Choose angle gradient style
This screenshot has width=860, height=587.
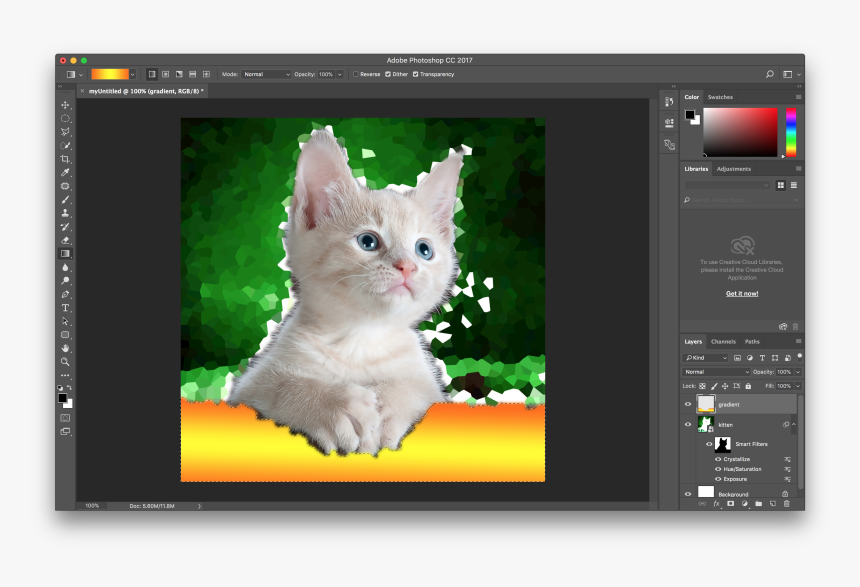tap(179, 74)
